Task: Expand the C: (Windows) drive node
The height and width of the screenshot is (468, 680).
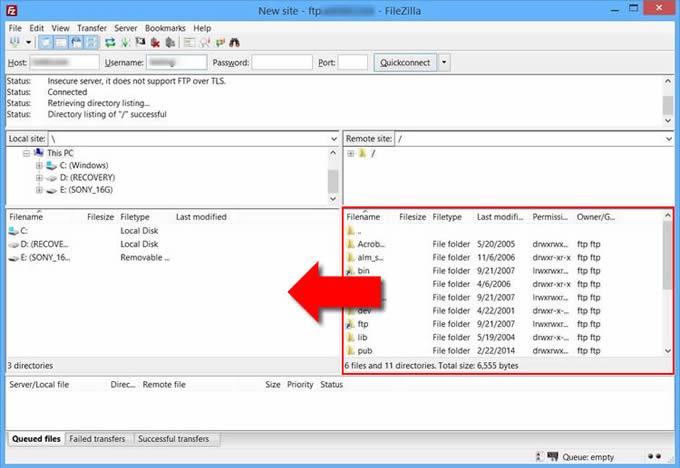Action: [39, 165]
